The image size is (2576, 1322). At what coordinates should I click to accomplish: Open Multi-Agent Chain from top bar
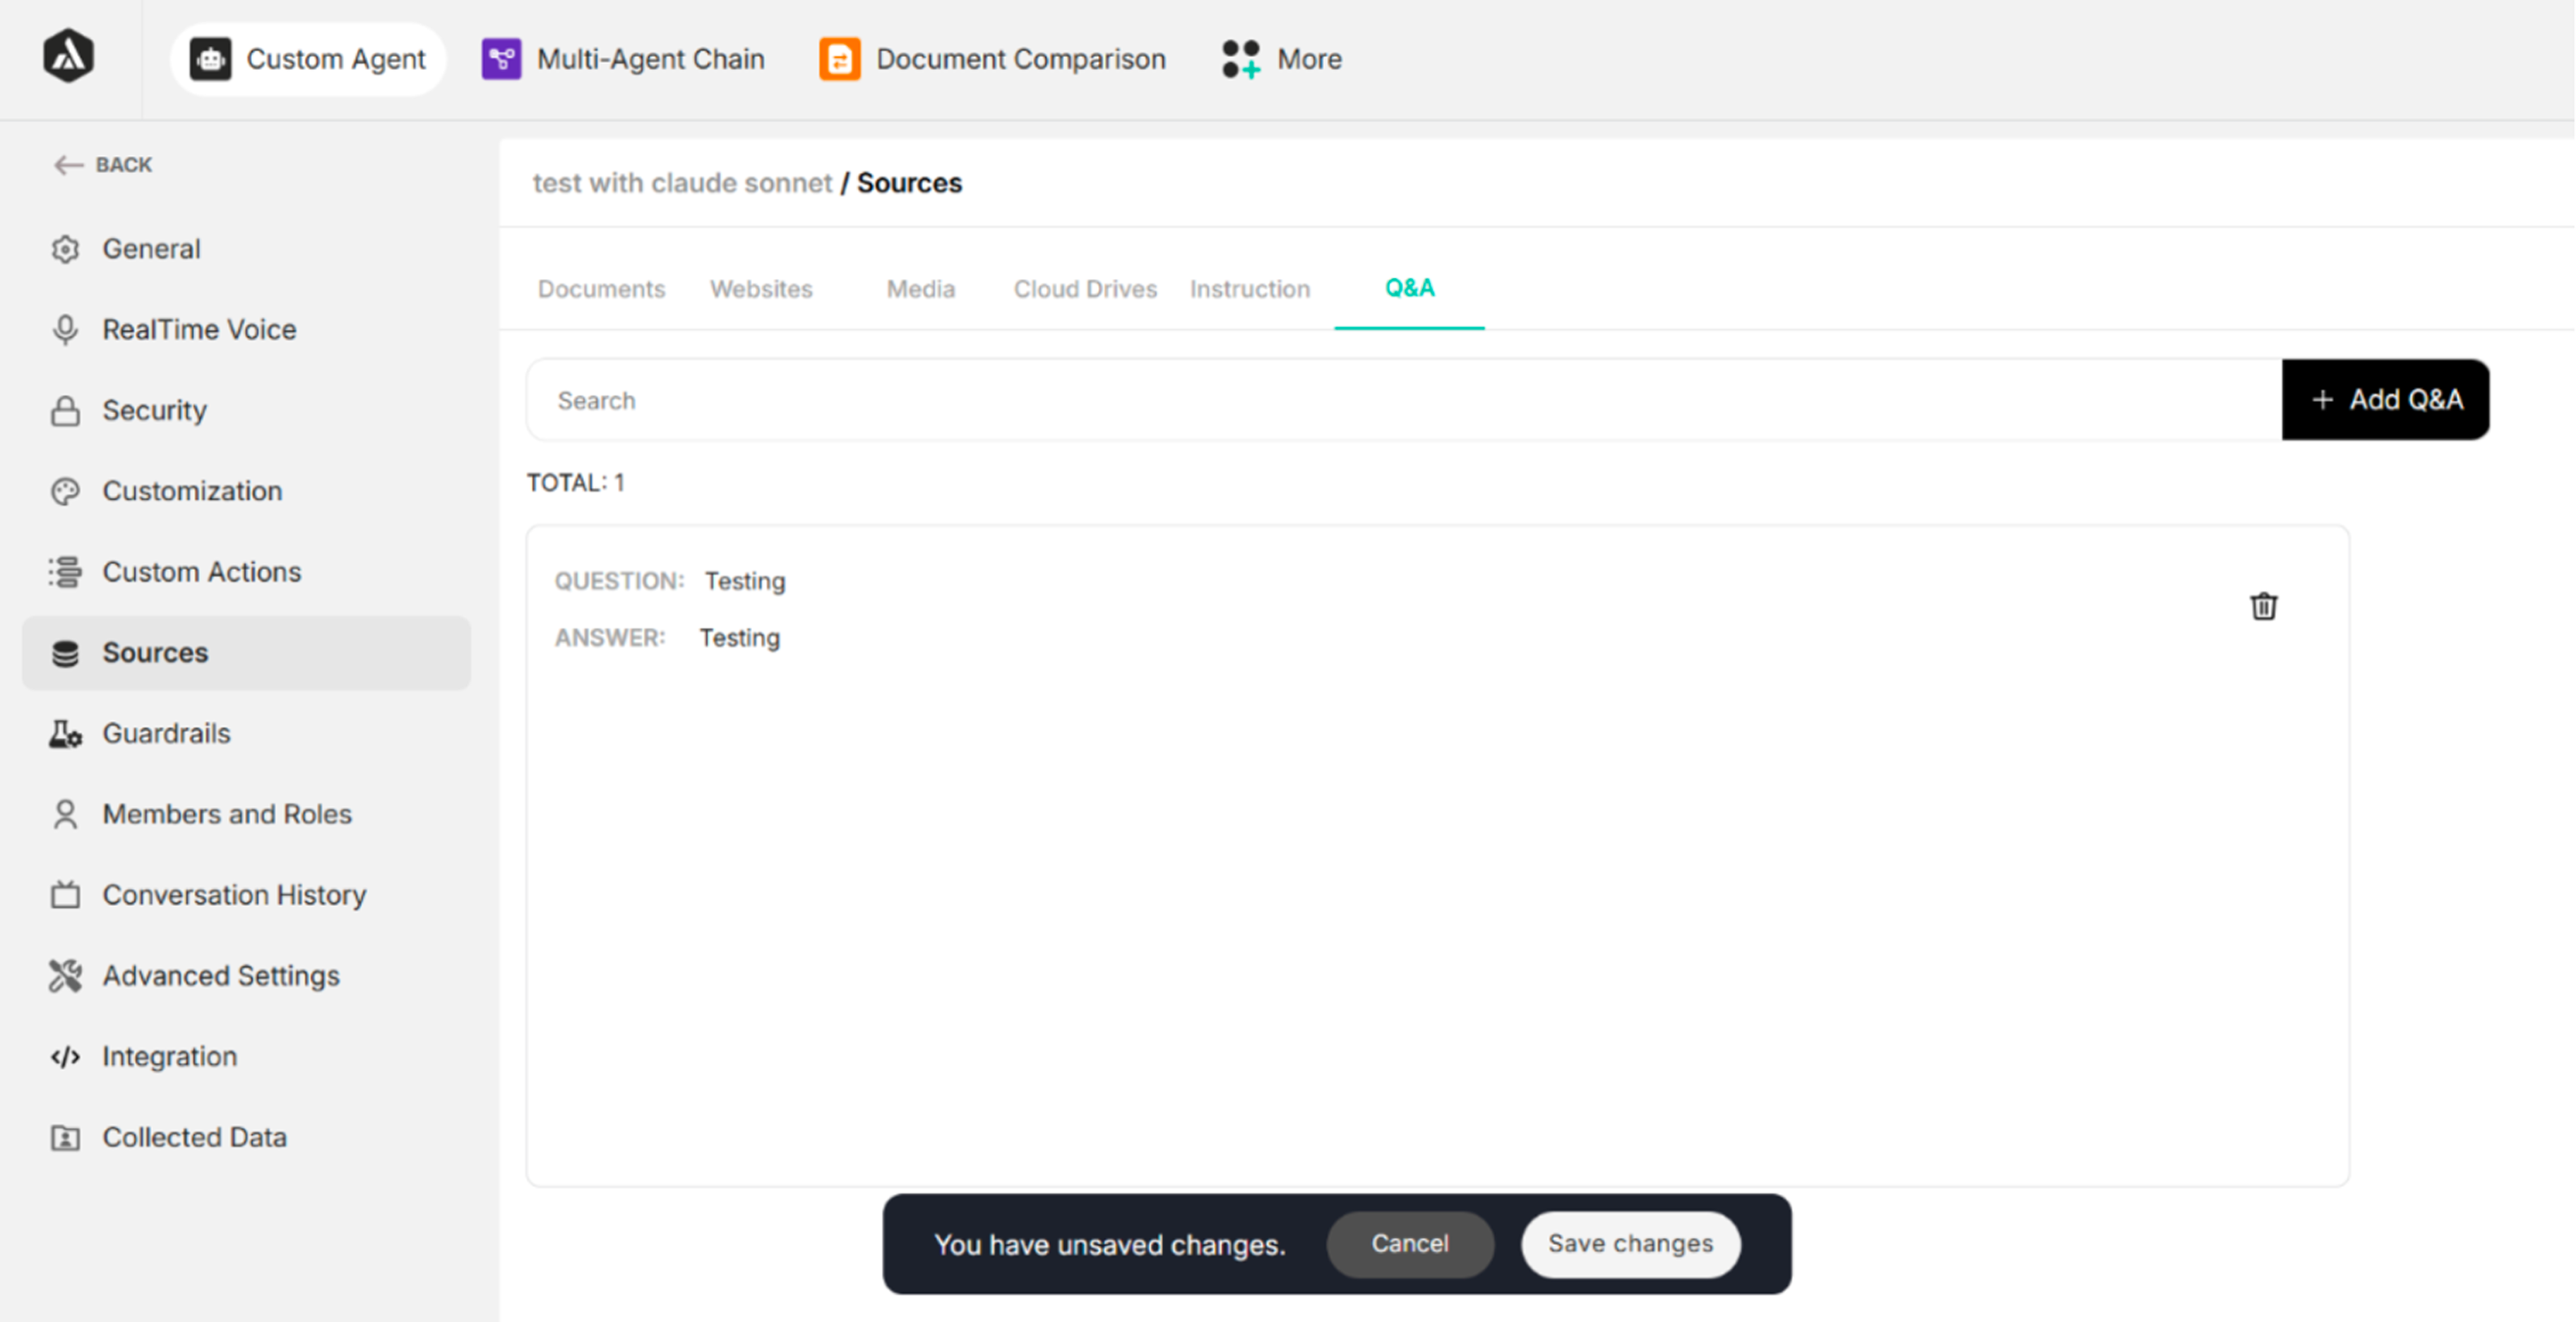tap(650, 59)
